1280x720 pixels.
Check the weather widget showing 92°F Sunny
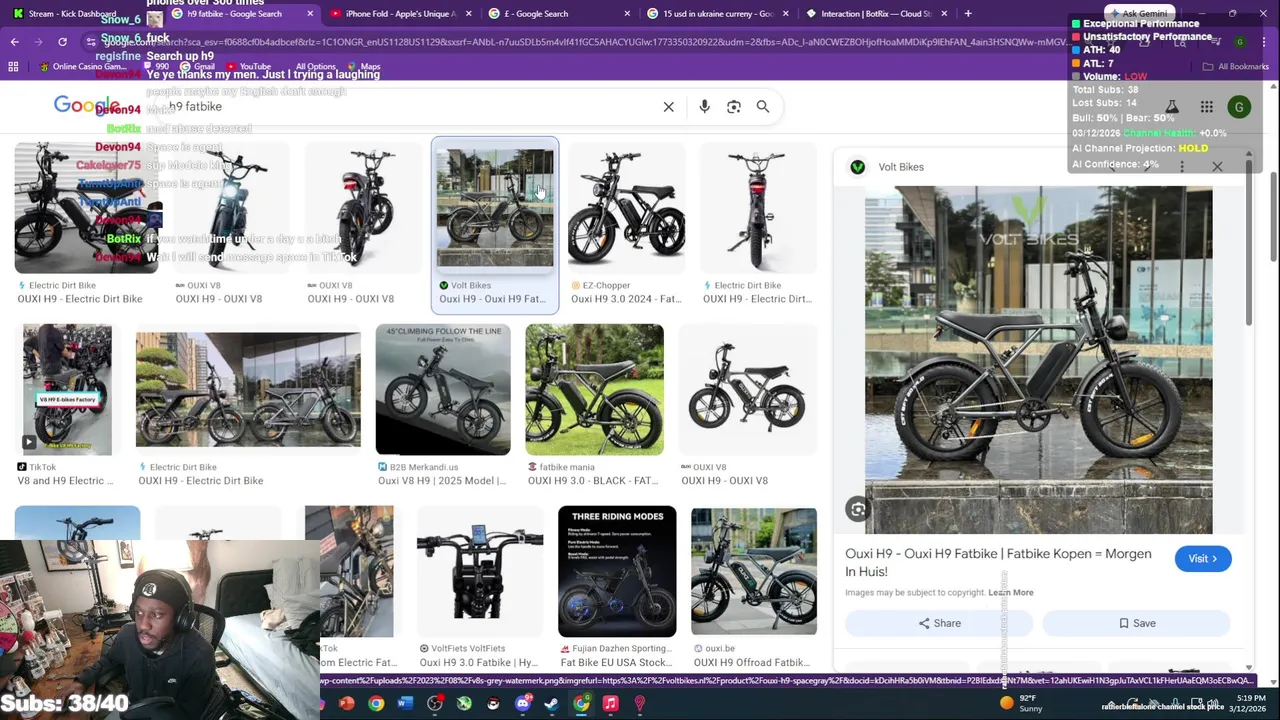pyautogui.click(x=1022, y=704)
